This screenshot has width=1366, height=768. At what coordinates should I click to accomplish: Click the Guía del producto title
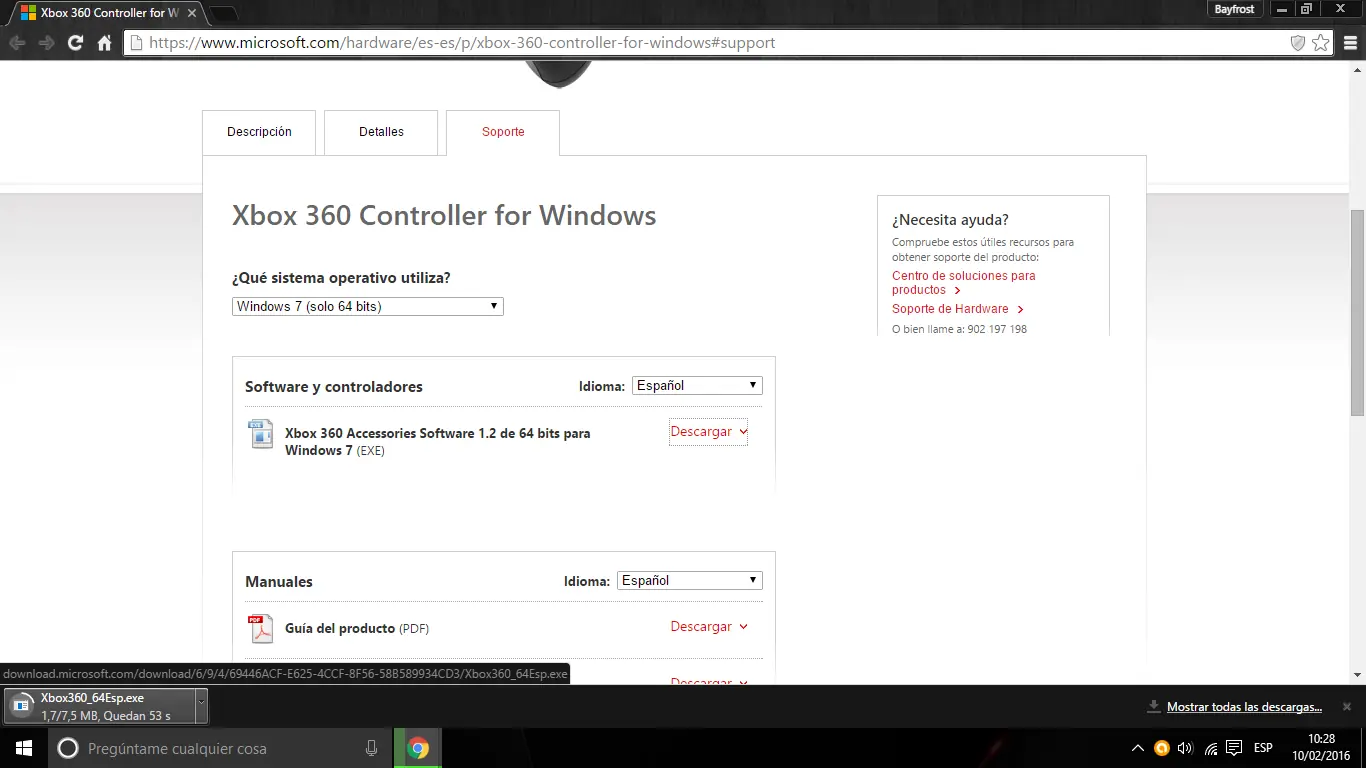tap(340, 628)
